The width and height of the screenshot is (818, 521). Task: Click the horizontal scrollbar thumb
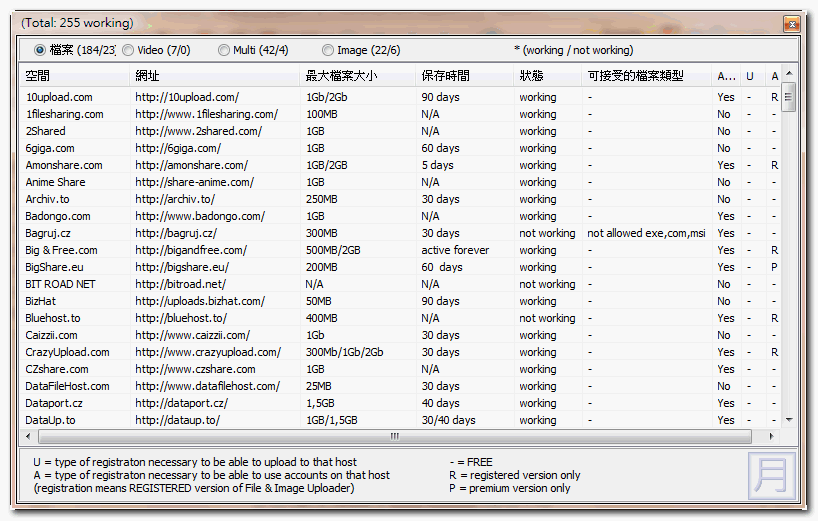395,436
